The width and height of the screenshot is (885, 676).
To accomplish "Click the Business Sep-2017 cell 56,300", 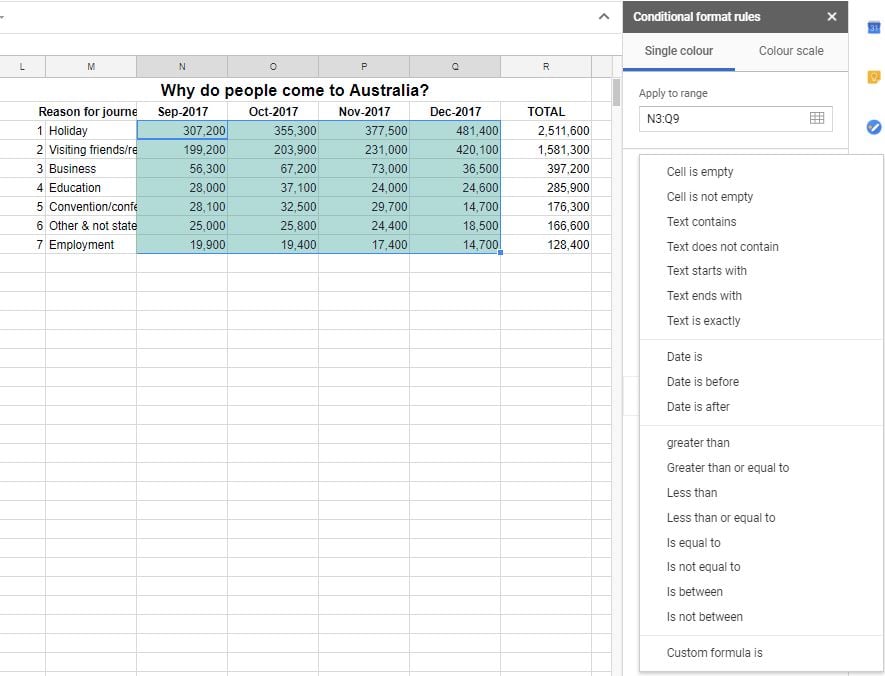I will pos(182,169).
